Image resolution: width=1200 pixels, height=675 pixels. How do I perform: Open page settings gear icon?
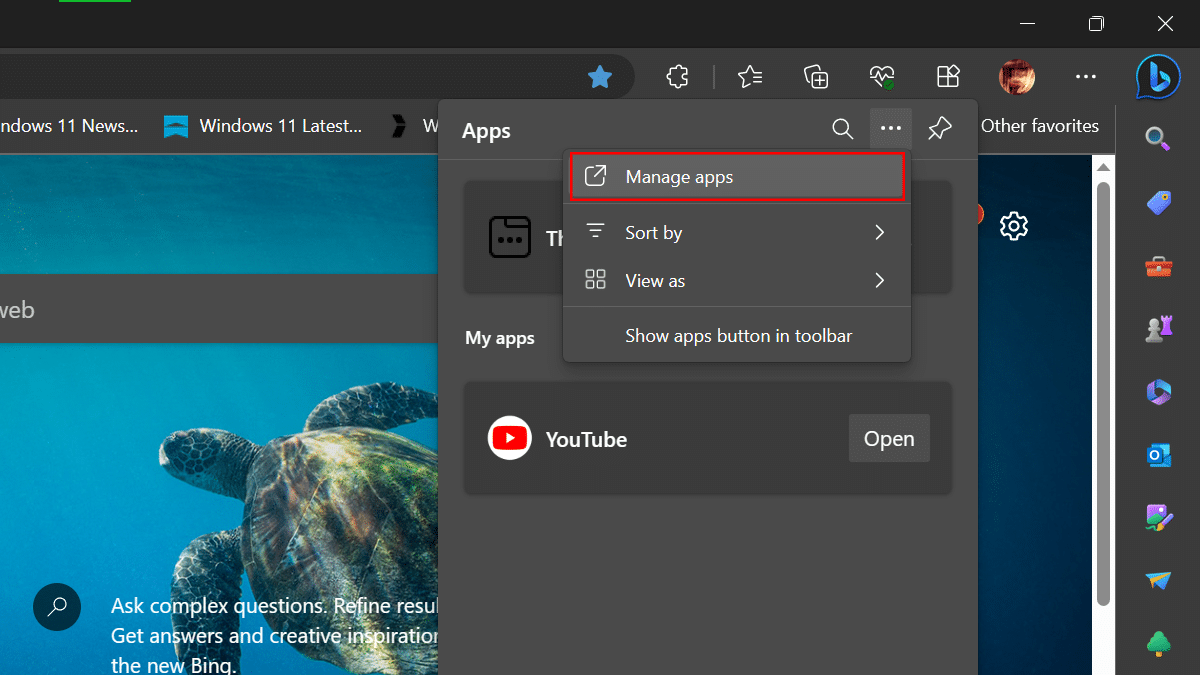[1014, 226]
